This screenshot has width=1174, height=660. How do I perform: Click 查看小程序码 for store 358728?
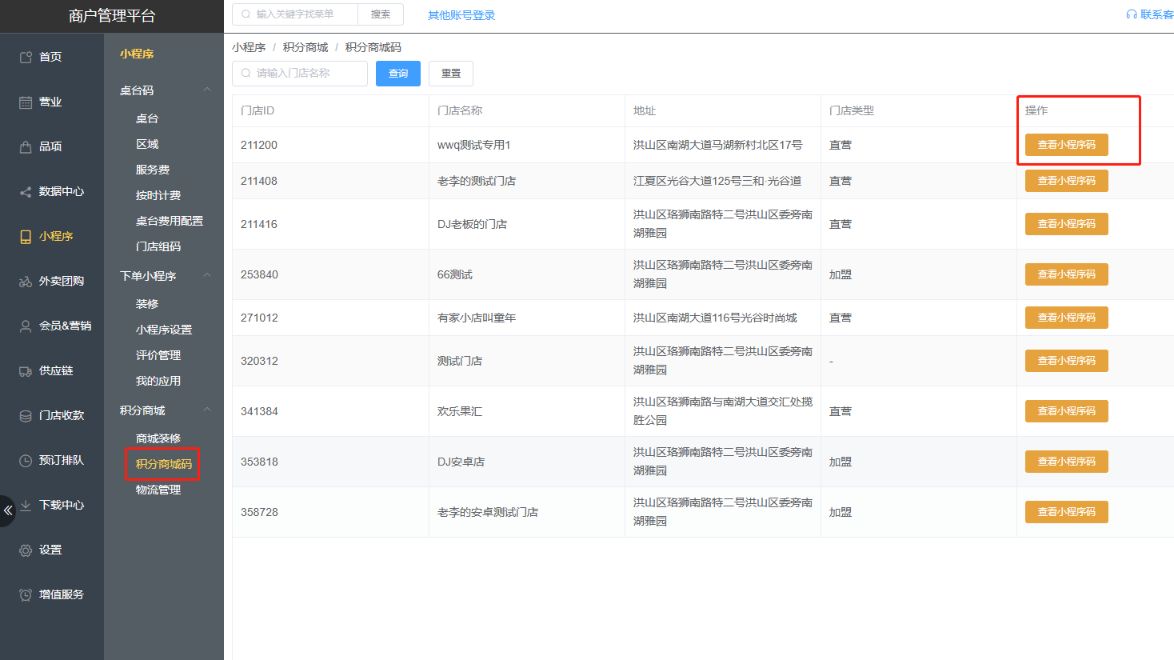pyautogui.click(x=1066, y=512)
